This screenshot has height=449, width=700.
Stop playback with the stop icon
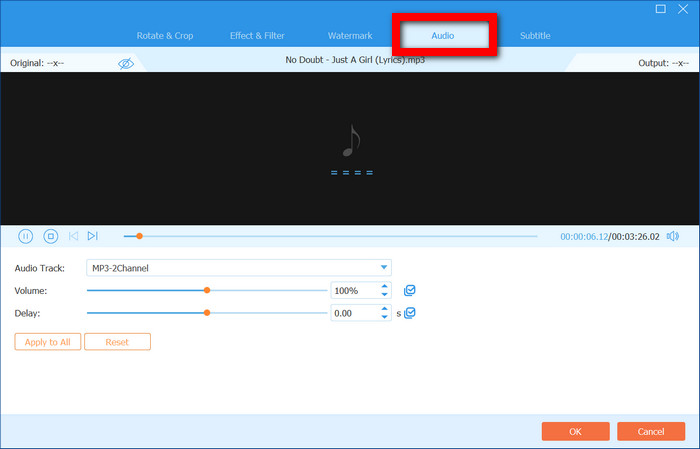[50, 236]
